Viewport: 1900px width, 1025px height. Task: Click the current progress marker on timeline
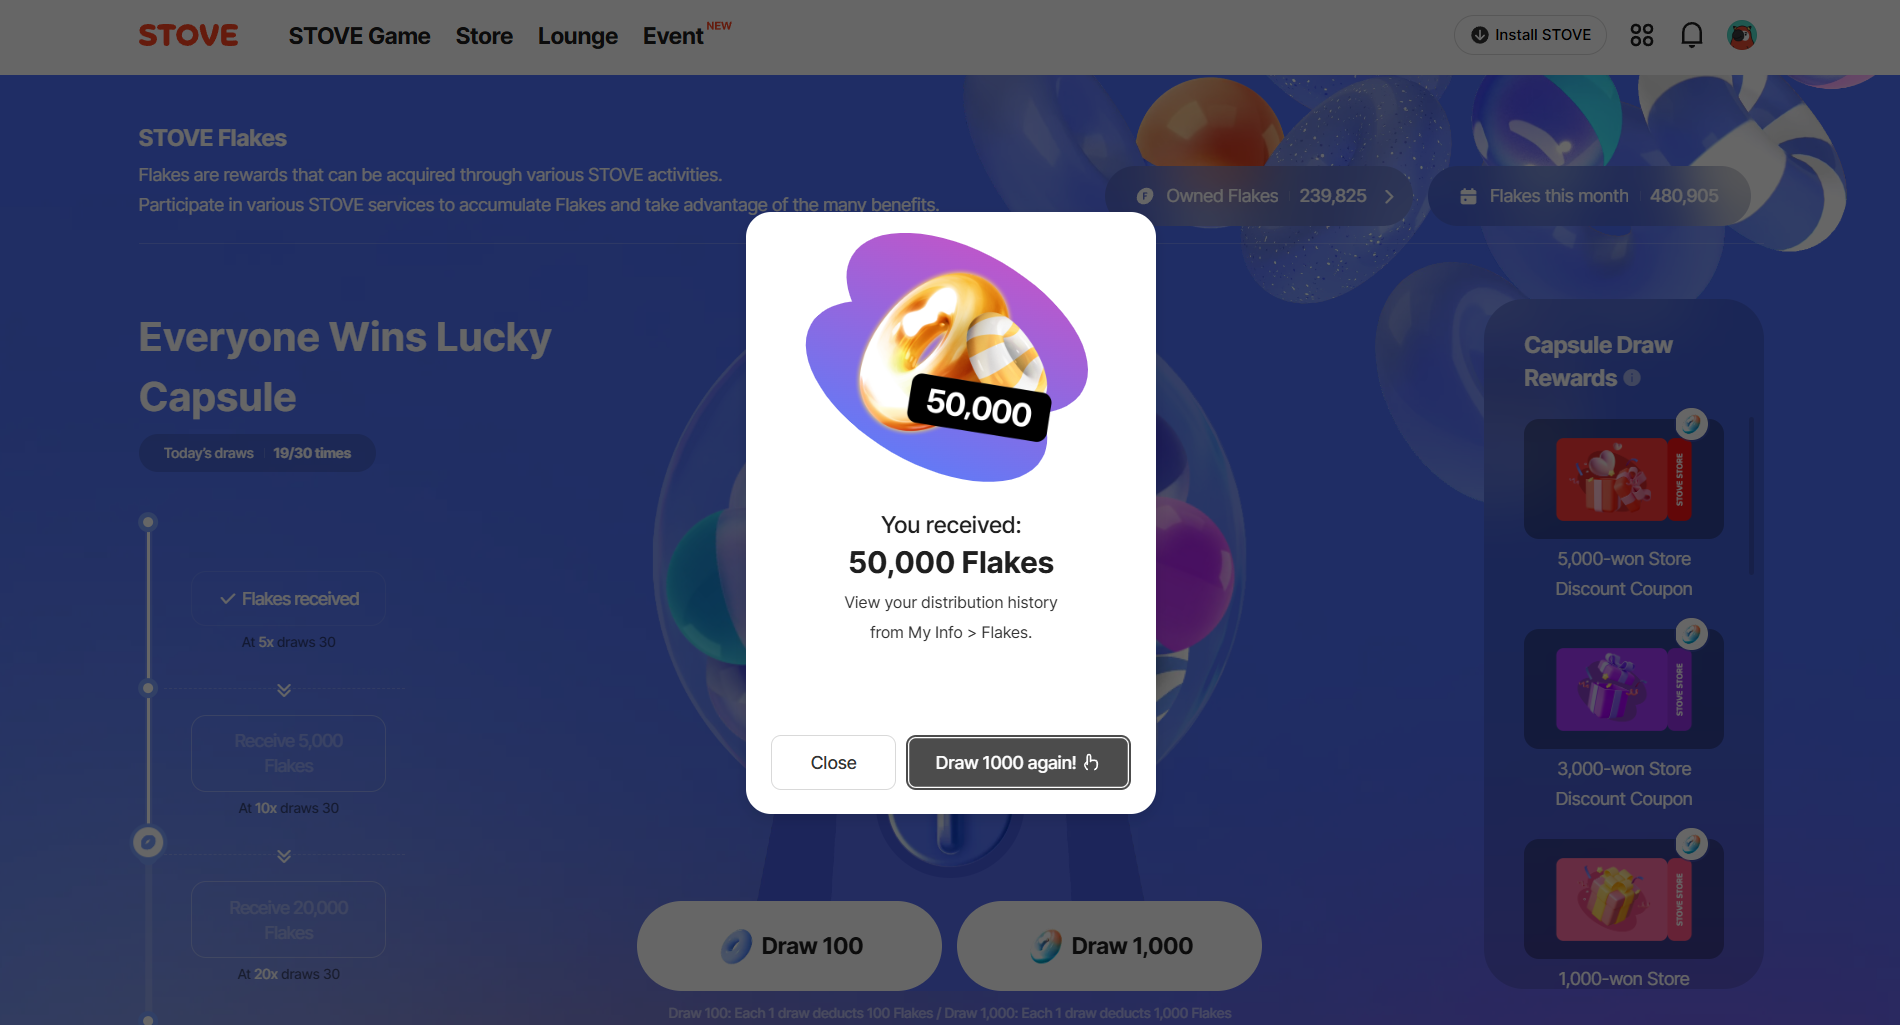148,842
